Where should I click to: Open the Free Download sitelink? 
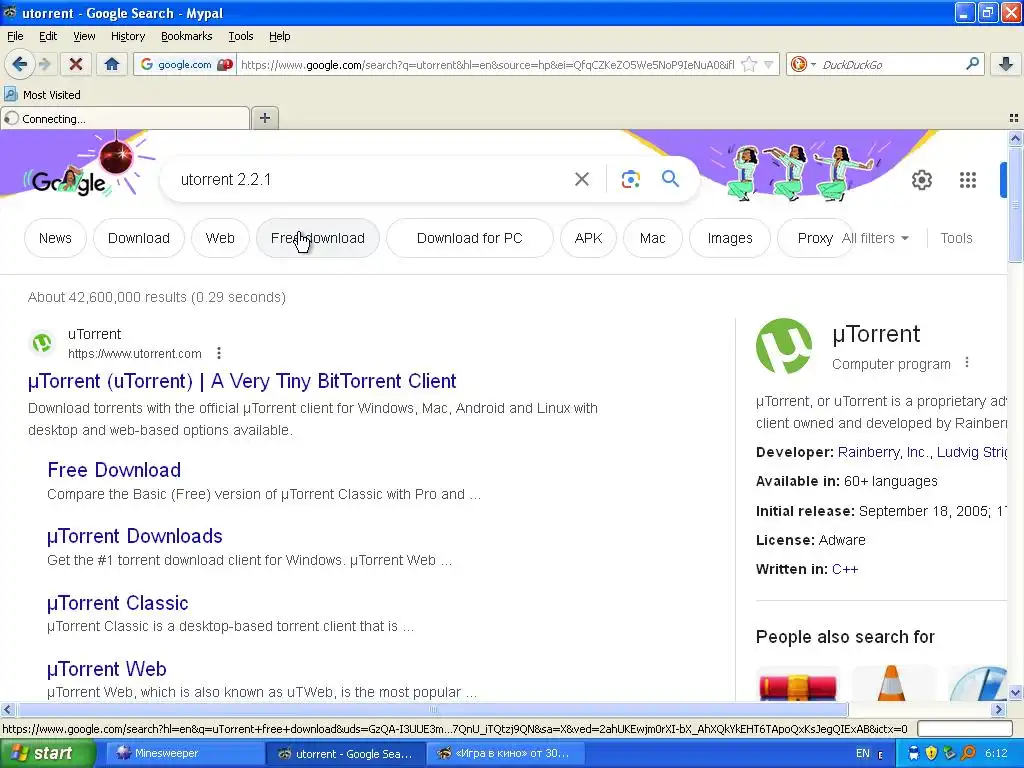(x=114, y=470)
